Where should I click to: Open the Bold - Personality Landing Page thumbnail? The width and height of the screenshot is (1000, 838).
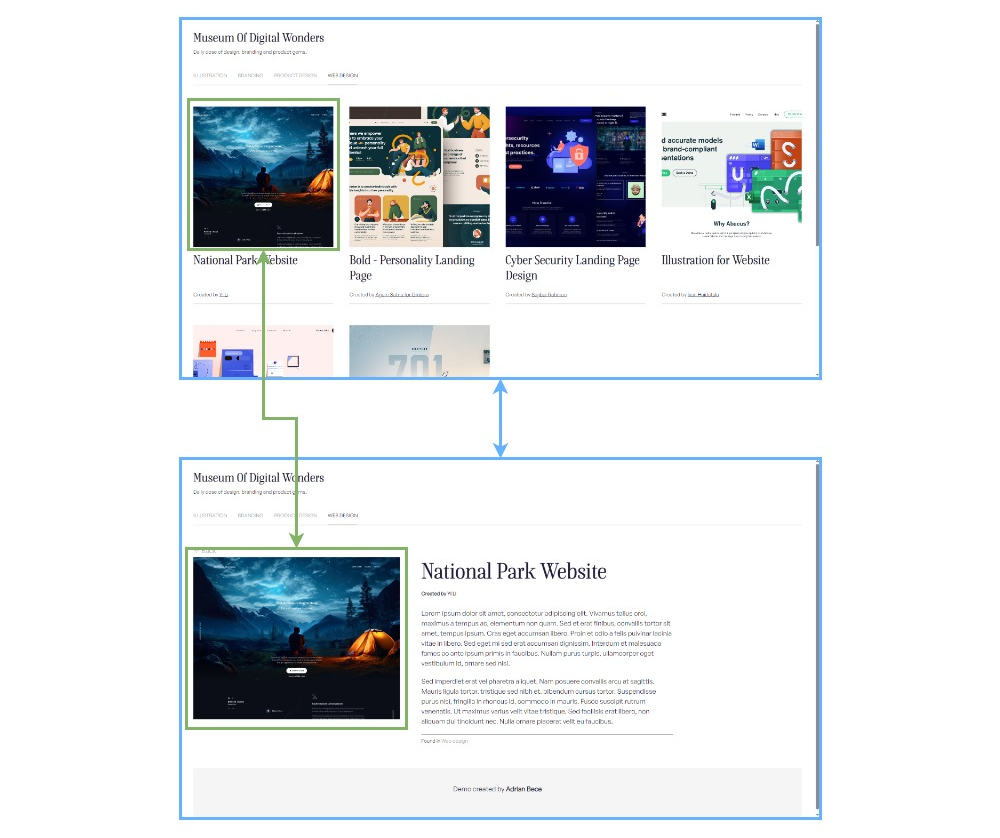point(419,177)
